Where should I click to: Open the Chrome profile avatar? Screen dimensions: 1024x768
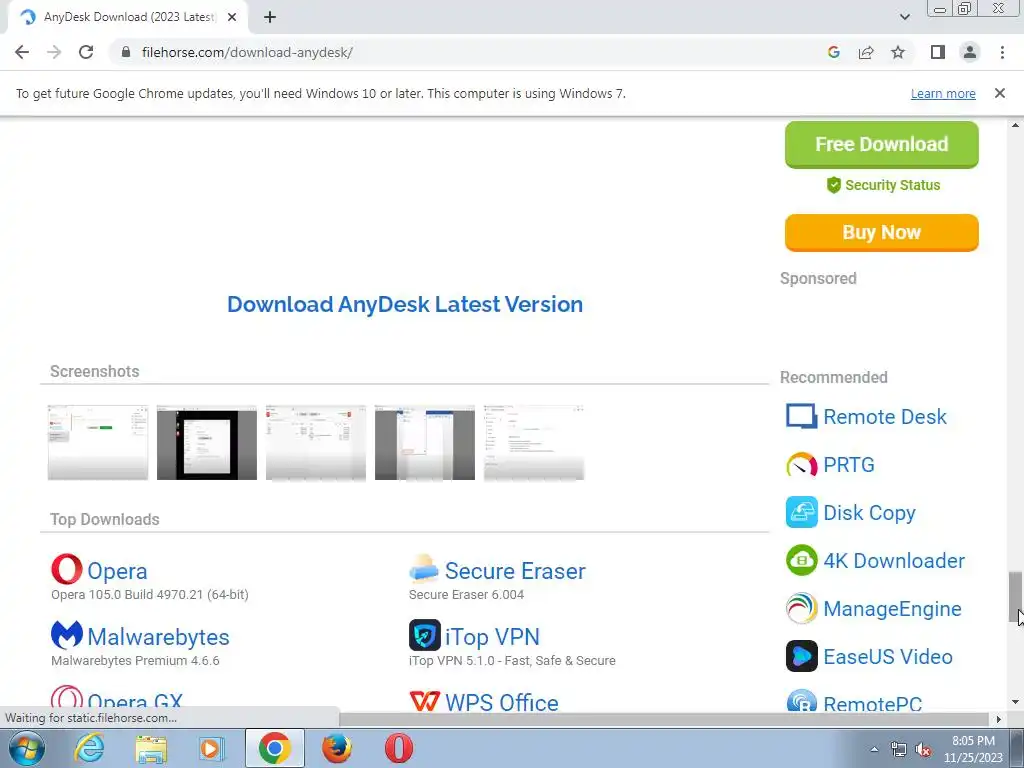[970, 52]
